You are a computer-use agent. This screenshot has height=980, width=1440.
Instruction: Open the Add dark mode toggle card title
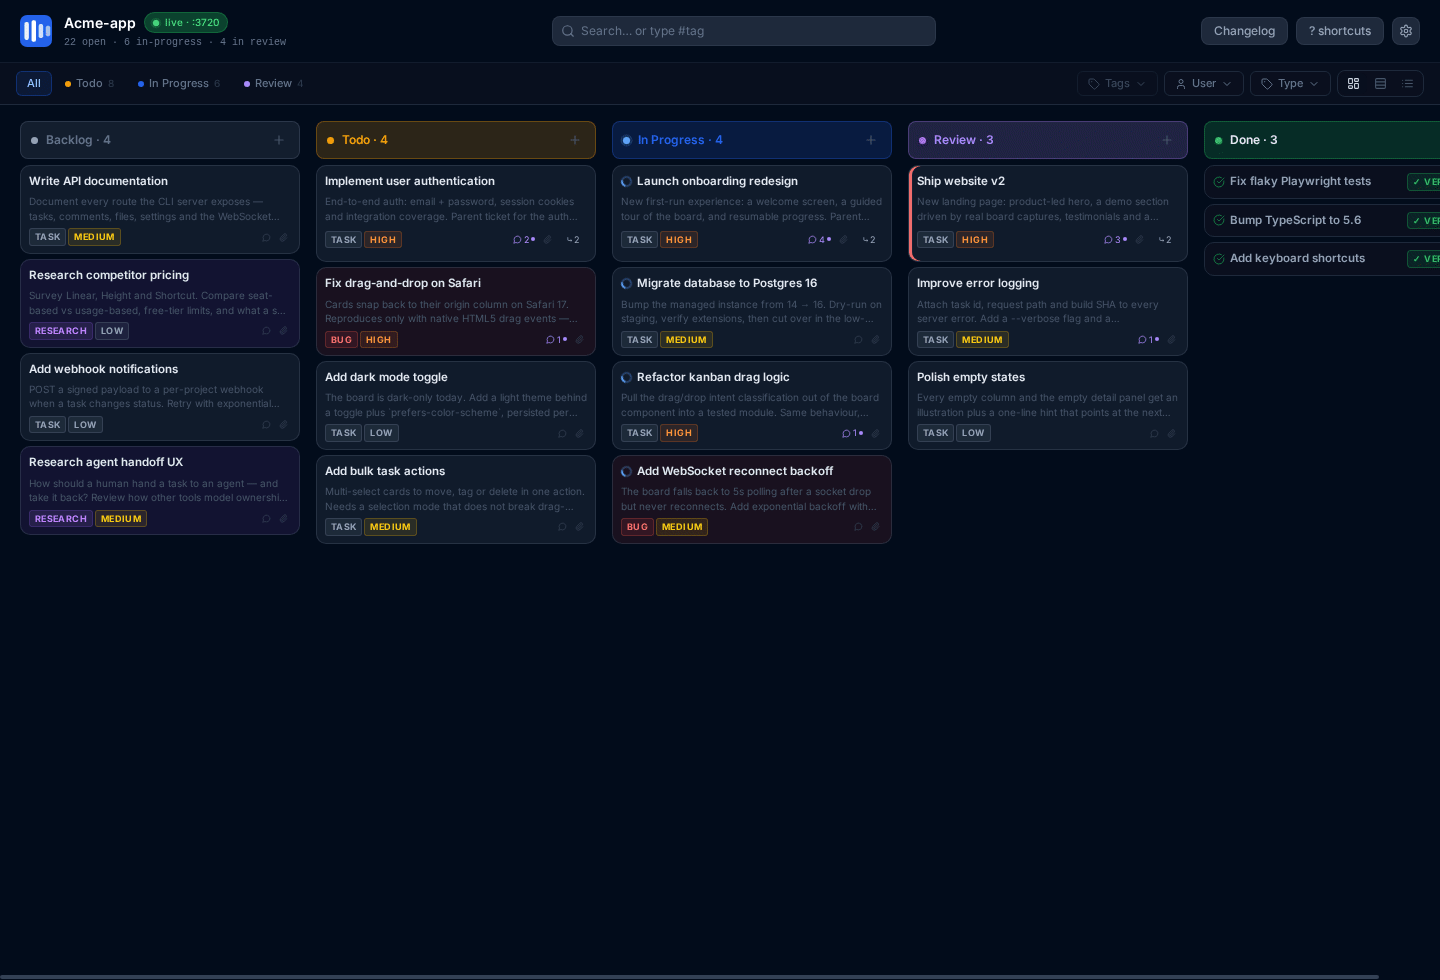tap(386, 377)
